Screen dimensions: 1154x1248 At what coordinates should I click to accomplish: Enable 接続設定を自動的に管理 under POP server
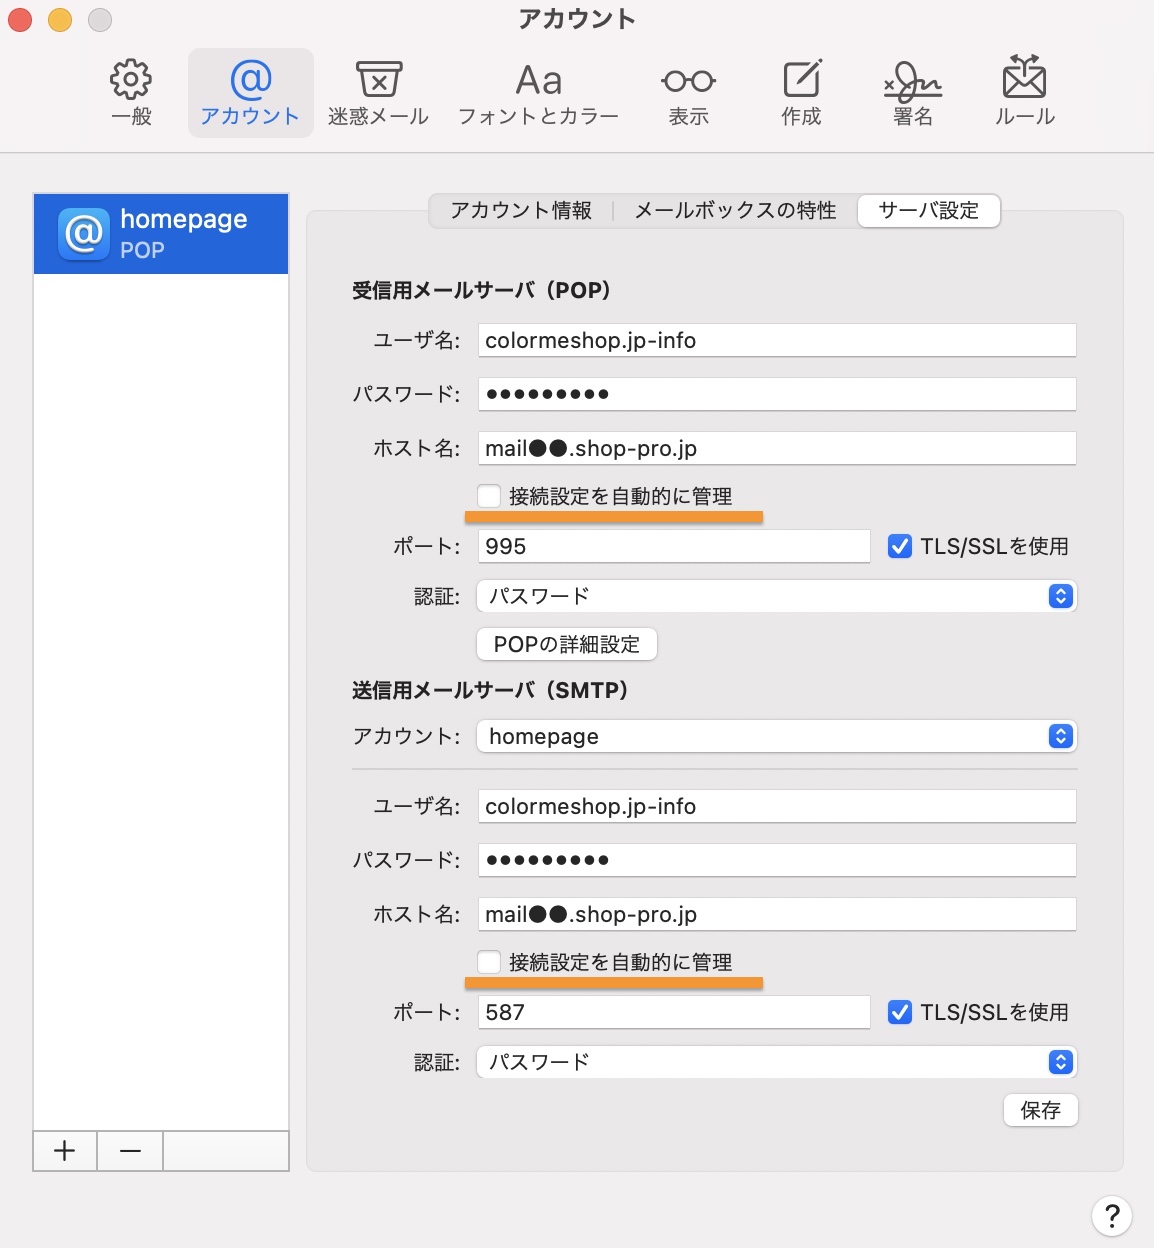click(489, 496)
